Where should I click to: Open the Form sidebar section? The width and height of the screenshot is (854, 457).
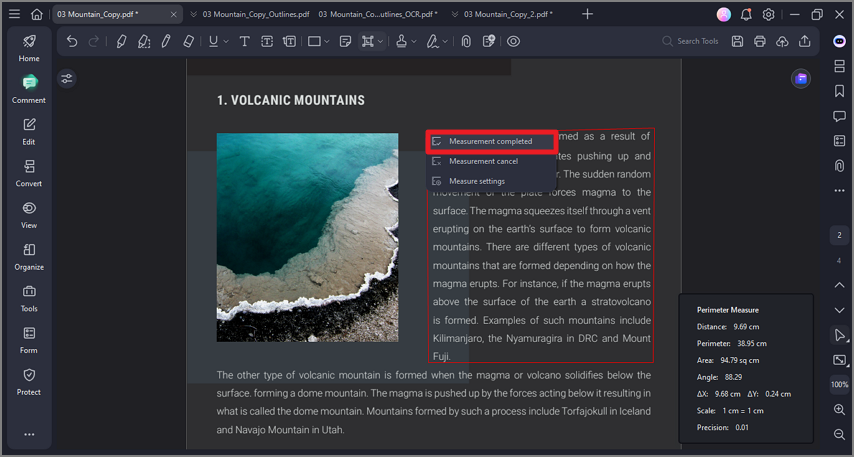[x=29, y=340]
